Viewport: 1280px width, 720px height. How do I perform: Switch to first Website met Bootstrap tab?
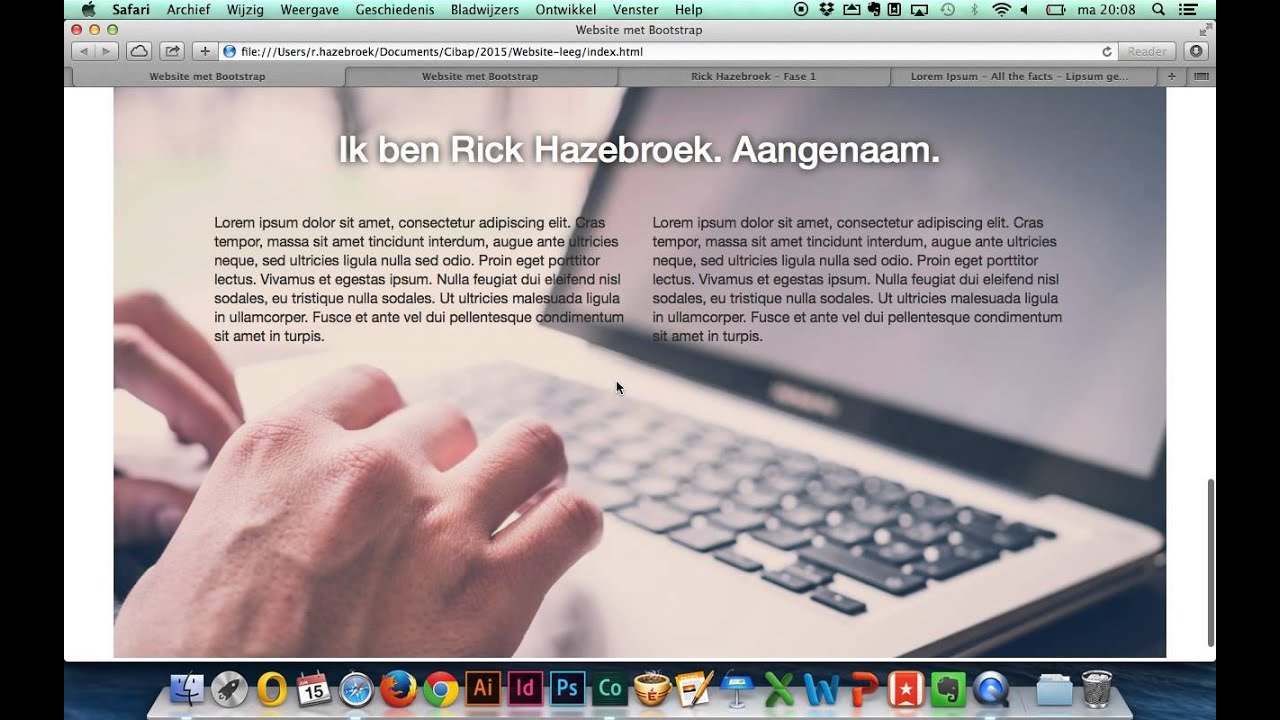(x=208, y=76)
